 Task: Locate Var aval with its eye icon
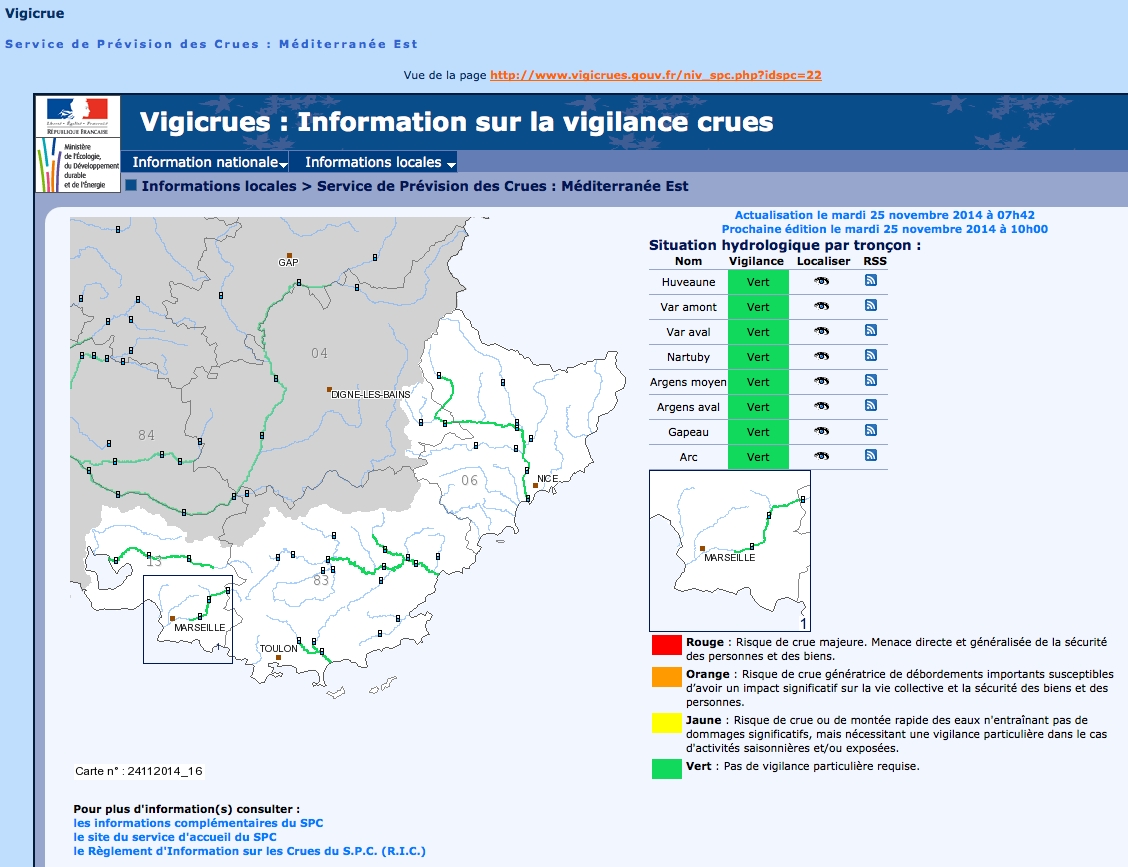click(x=822, y=332)
